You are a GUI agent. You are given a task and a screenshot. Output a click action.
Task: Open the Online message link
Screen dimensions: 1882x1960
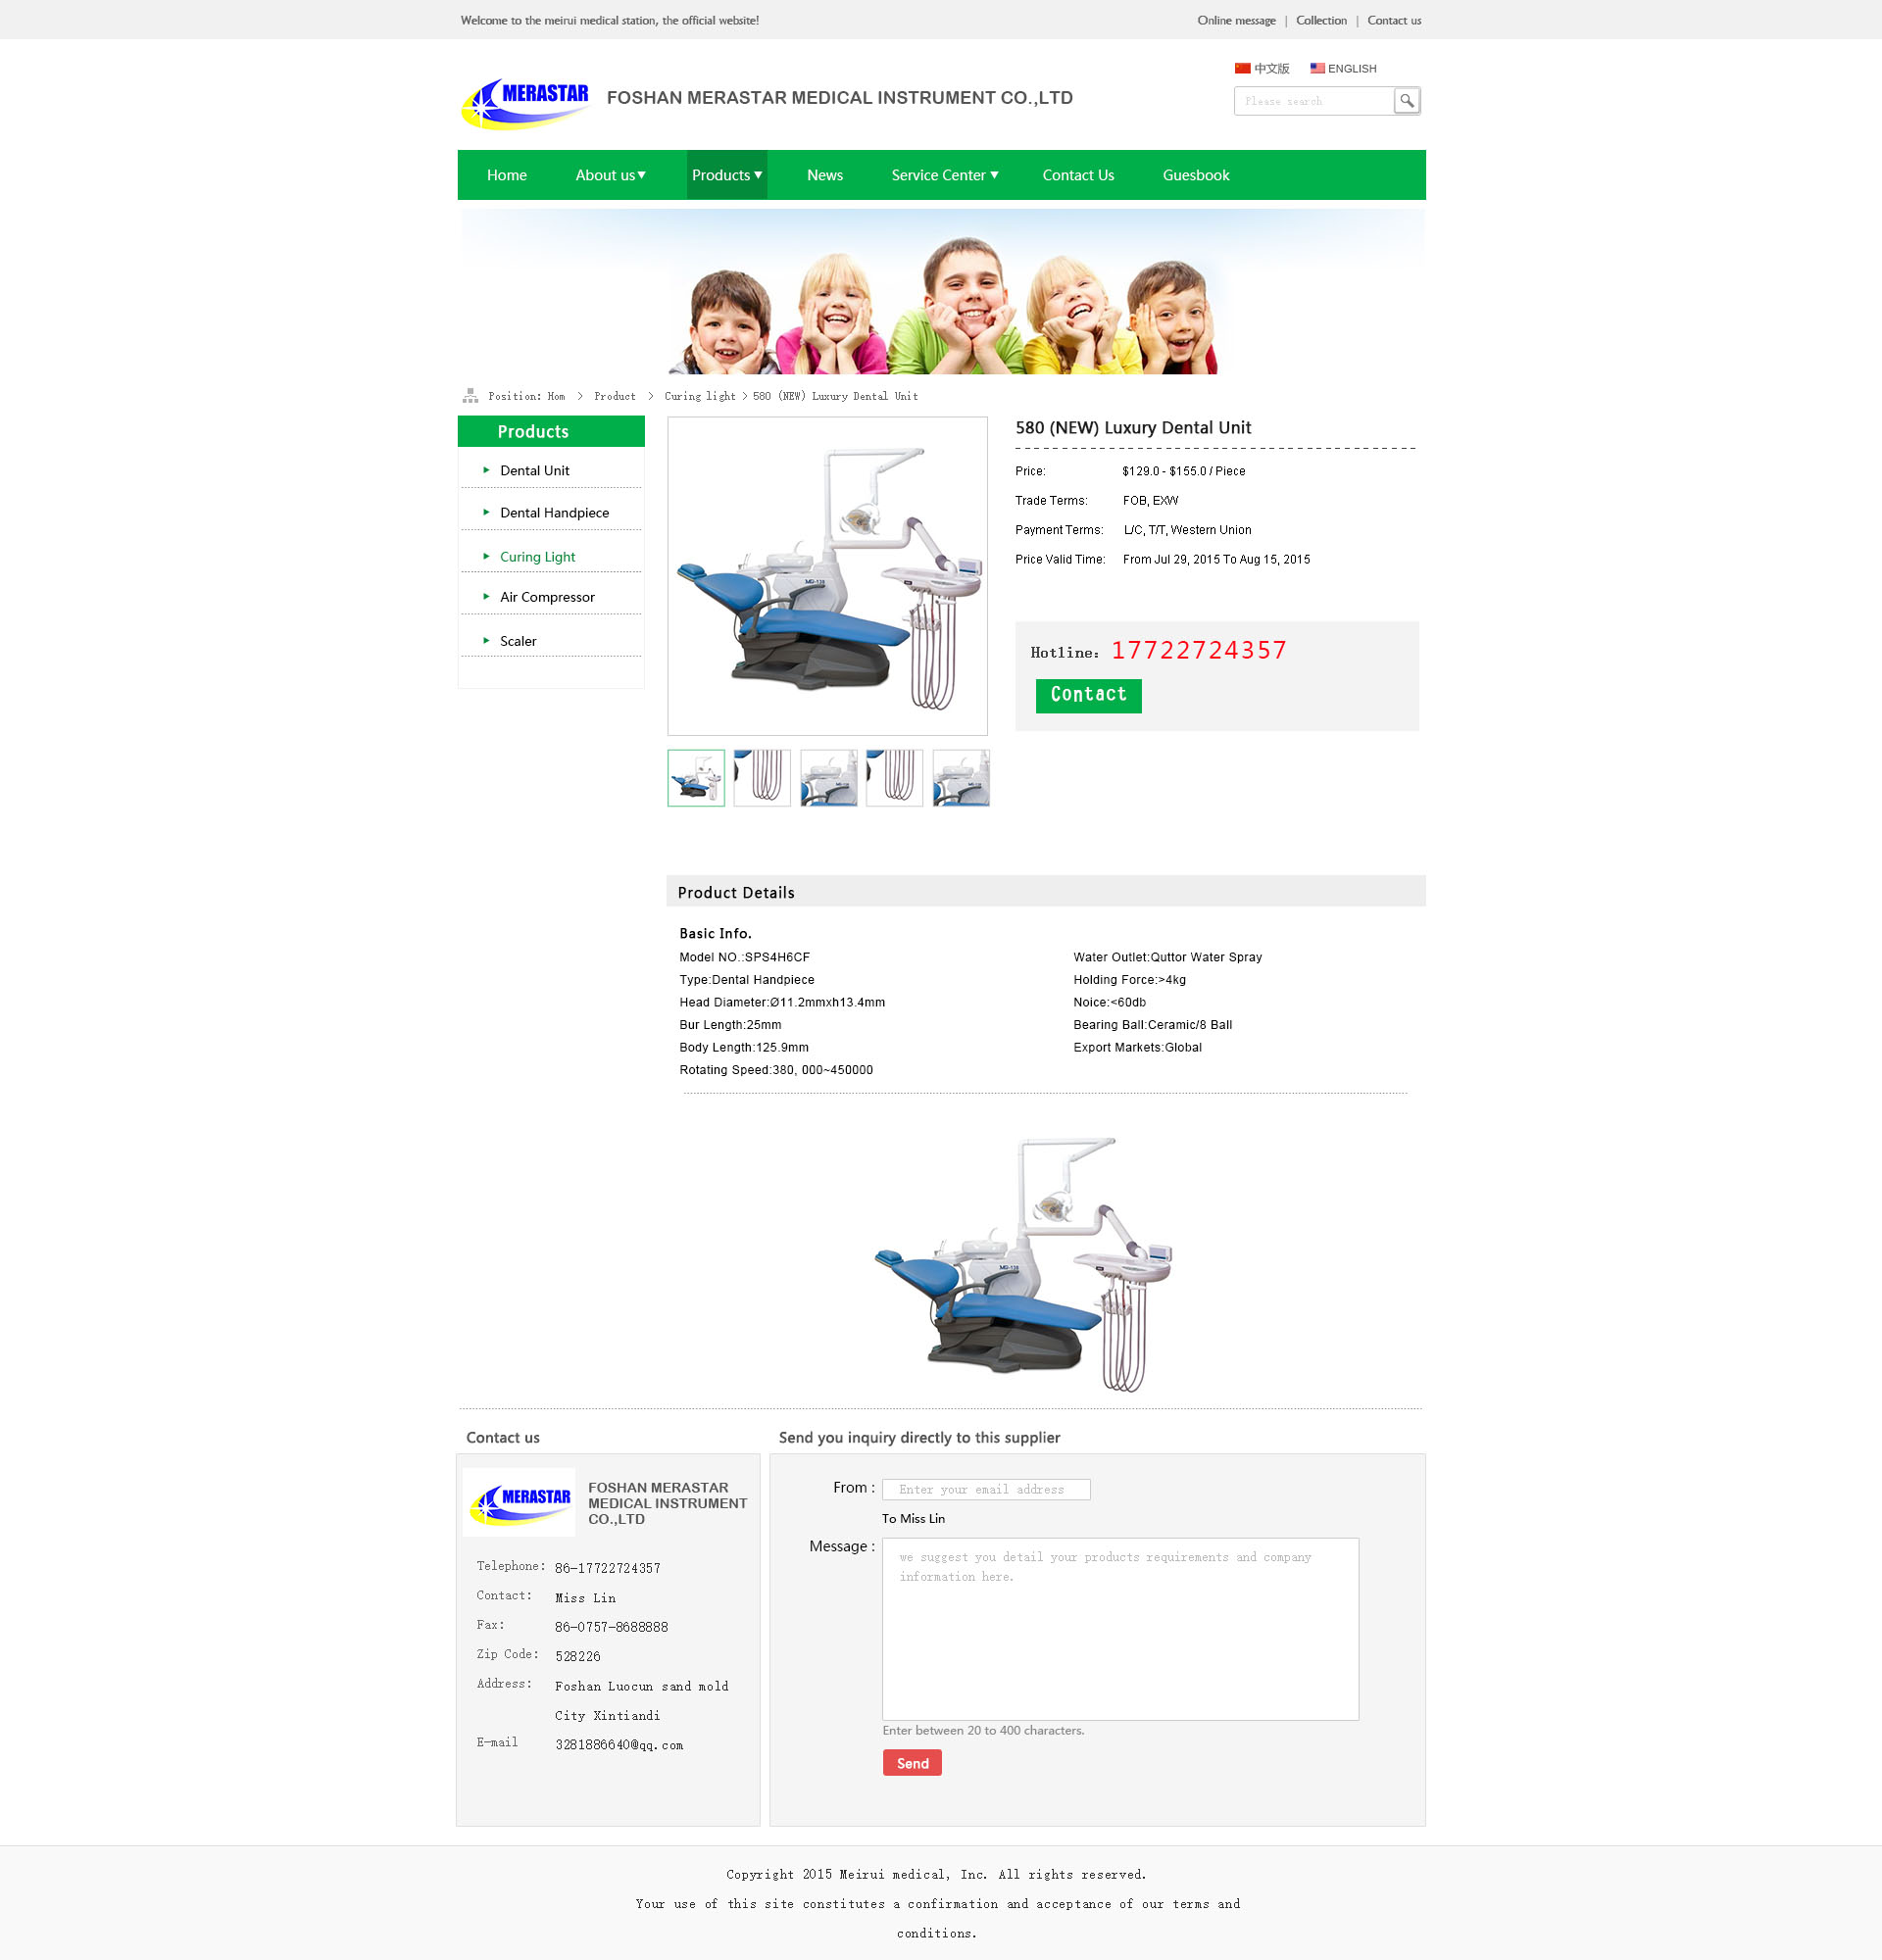[x=1236, y=20]
